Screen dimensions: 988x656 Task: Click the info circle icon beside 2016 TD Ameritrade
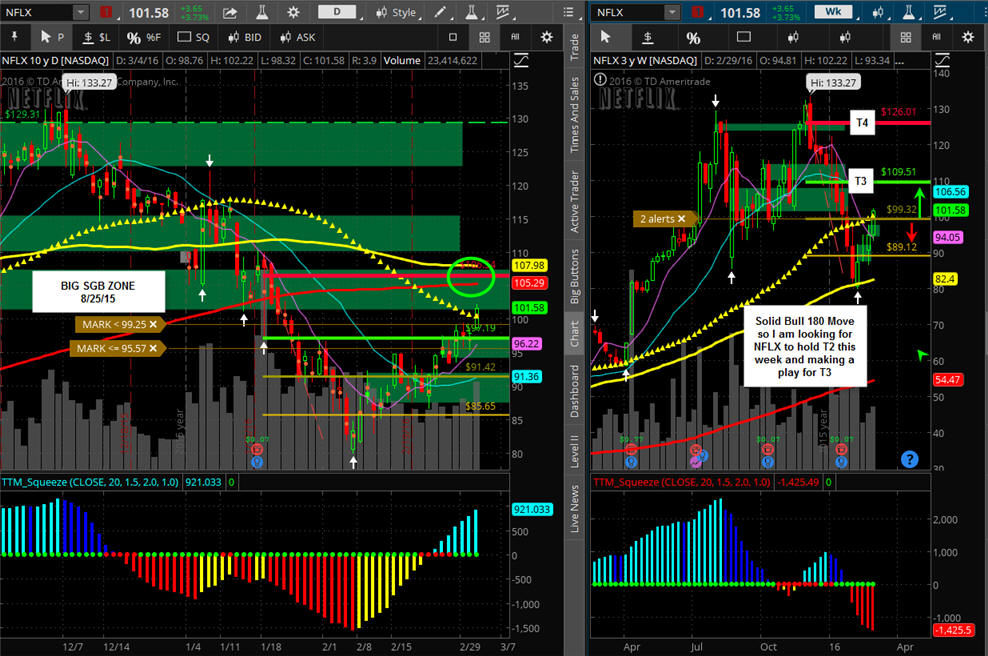pos(600,80)
